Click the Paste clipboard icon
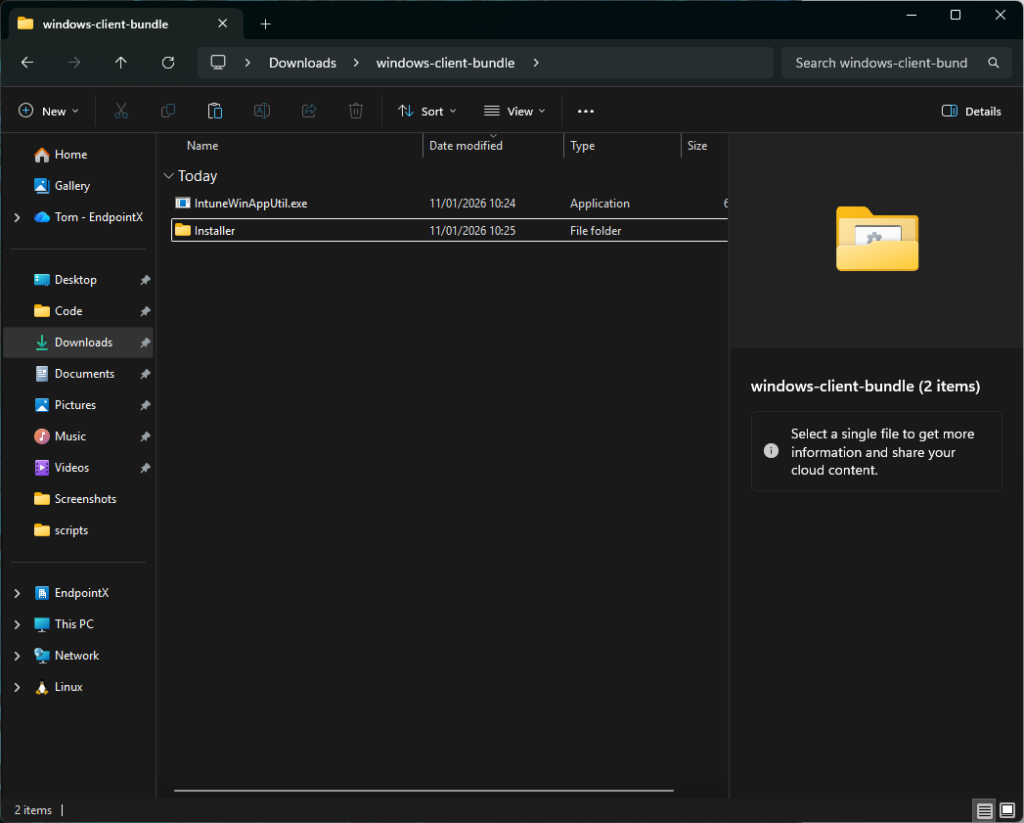This screenshot has height=823, width=1024. (x=215, y=111)
